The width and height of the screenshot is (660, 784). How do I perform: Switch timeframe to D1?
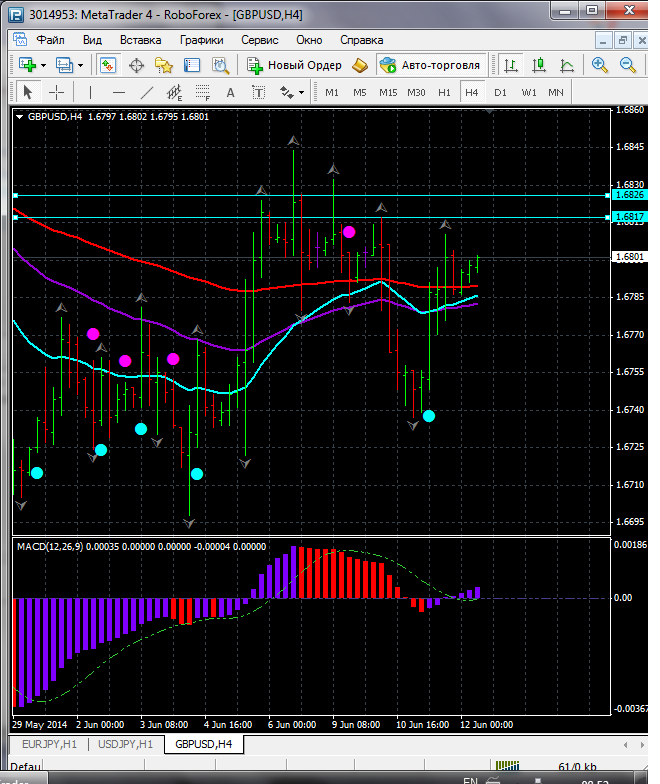click(500, 92)
